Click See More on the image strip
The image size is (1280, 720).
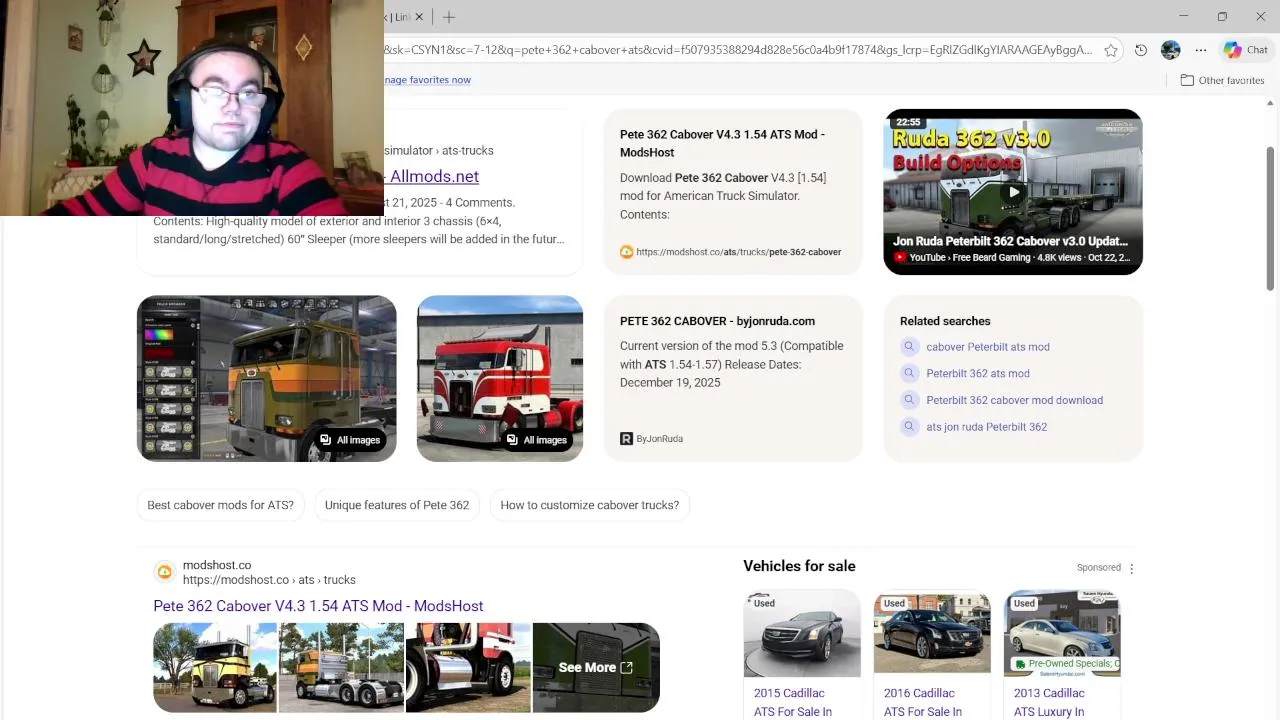coord(595,668)
